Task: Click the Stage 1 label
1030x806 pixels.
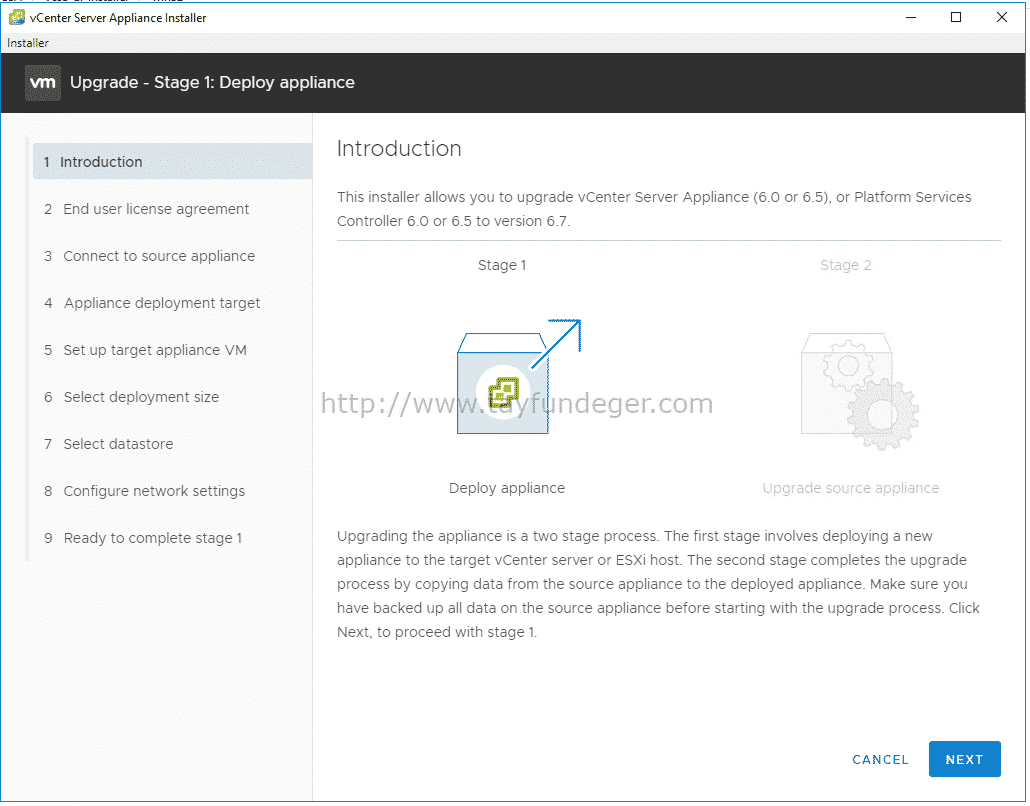Action: pyautogui.click(x=502, y=265)
